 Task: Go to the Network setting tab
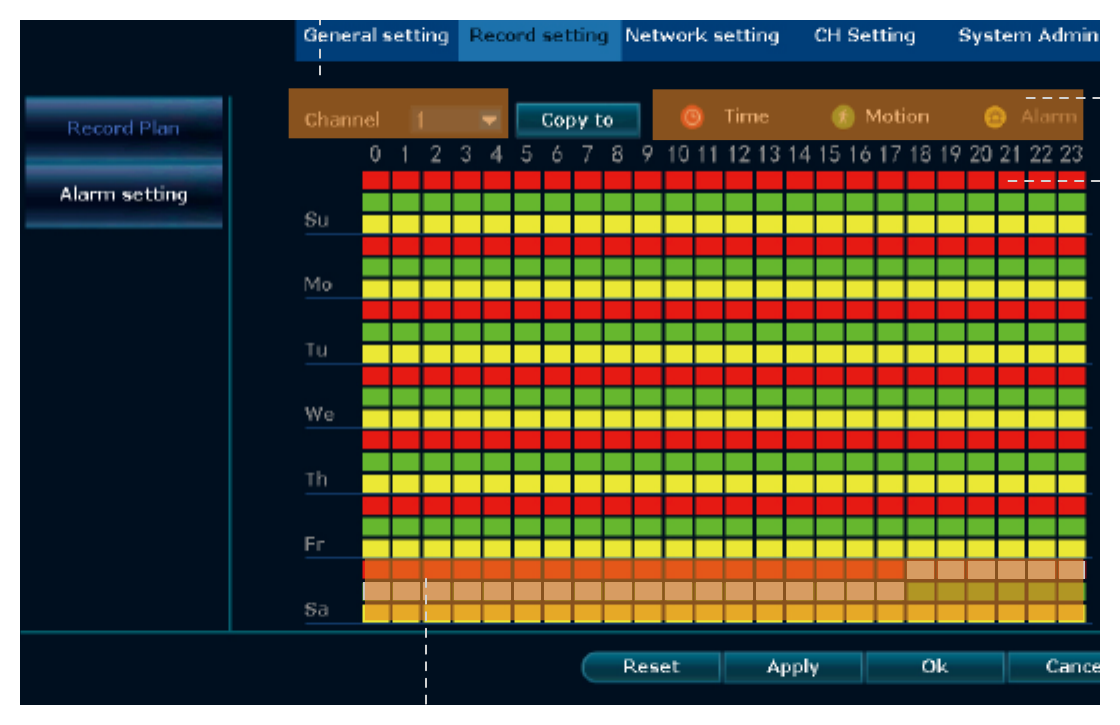click(702, 36)
